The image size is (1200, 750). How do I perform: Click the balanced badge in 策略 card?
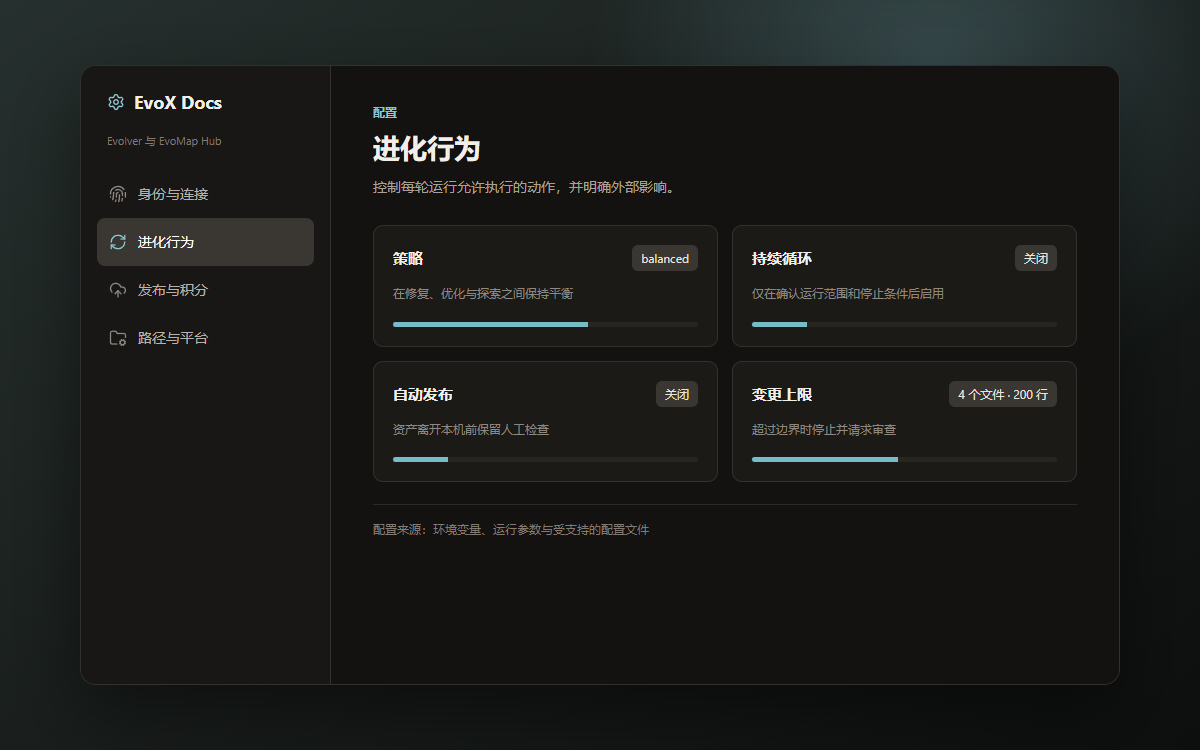pyautogui.click(x=665, y=258)
